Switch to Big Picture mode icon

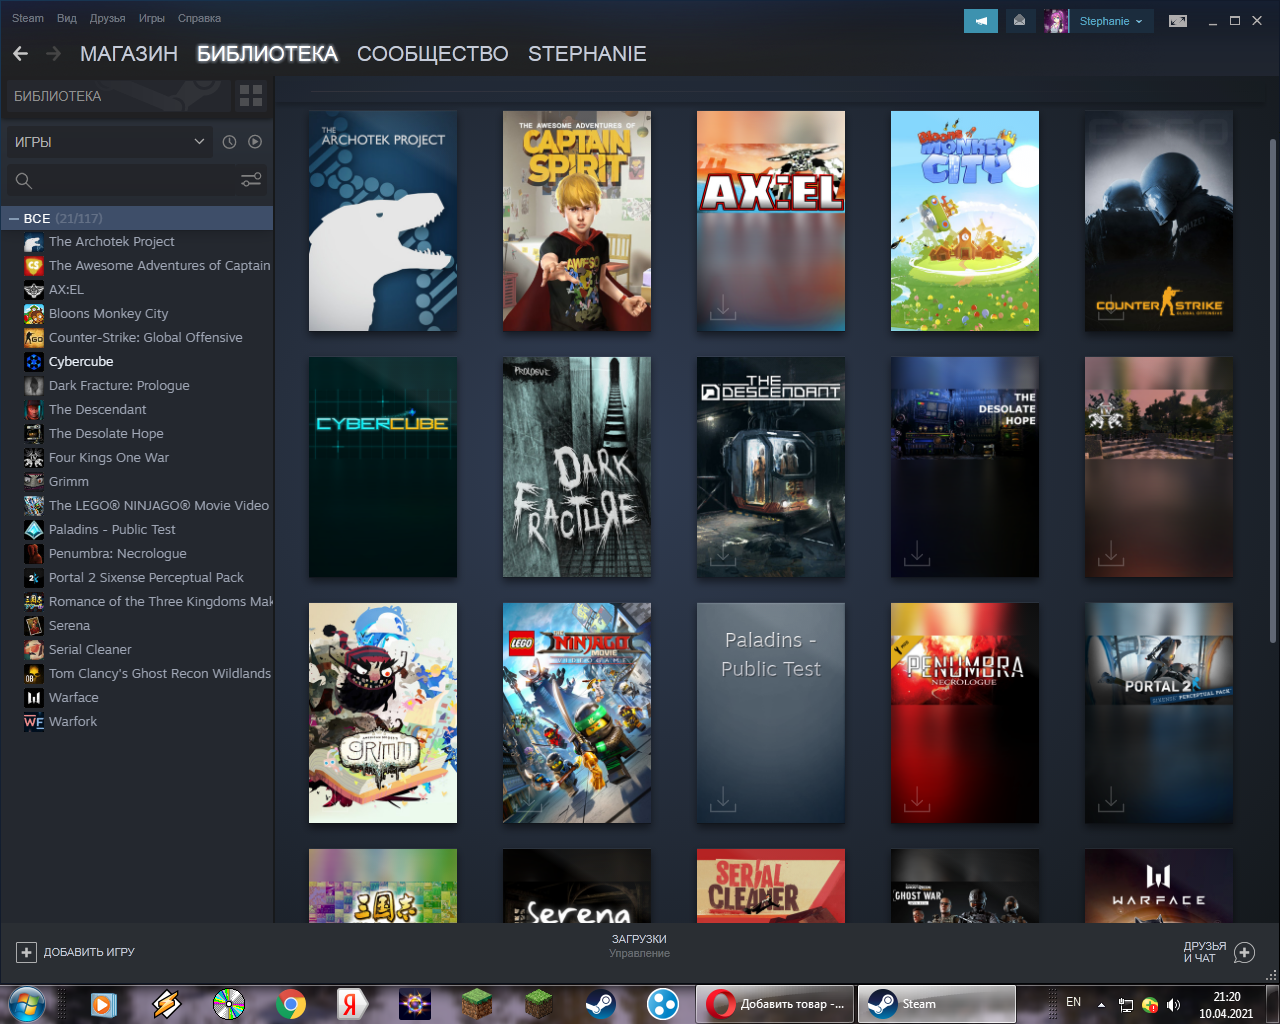click(1178, 21)
